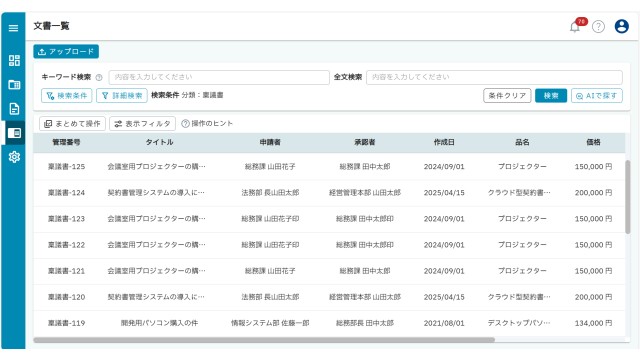Sort by 作成日 column header
The width and height of the screenshot is (640, 360).
point(444,142)
